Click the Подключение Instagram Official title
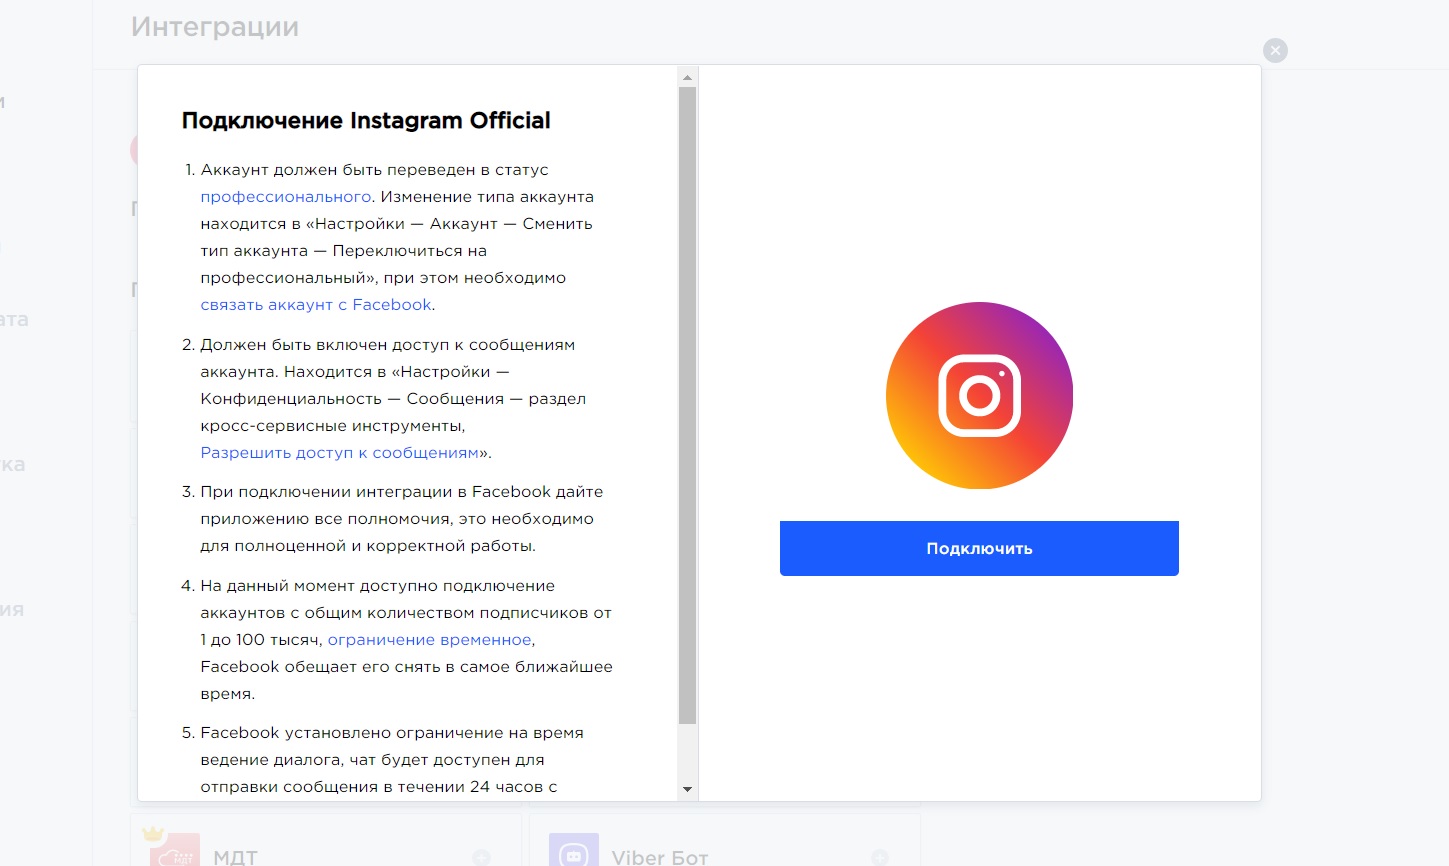Viewport: 1449px width, 866px height. tap(366, 121)
